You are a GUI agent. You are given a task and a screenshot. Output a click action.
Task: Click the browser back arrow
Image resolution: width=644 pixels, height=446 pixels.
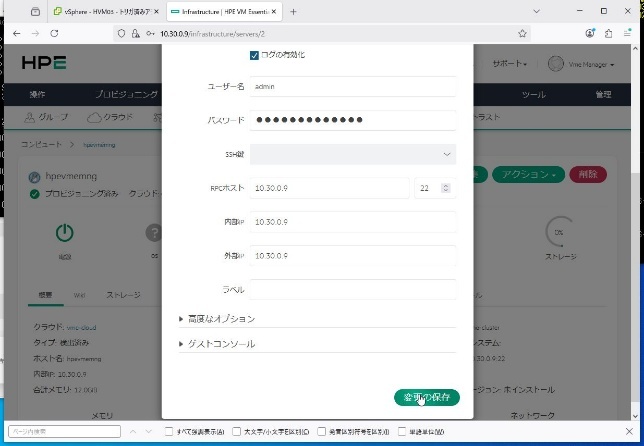point(17,33)
